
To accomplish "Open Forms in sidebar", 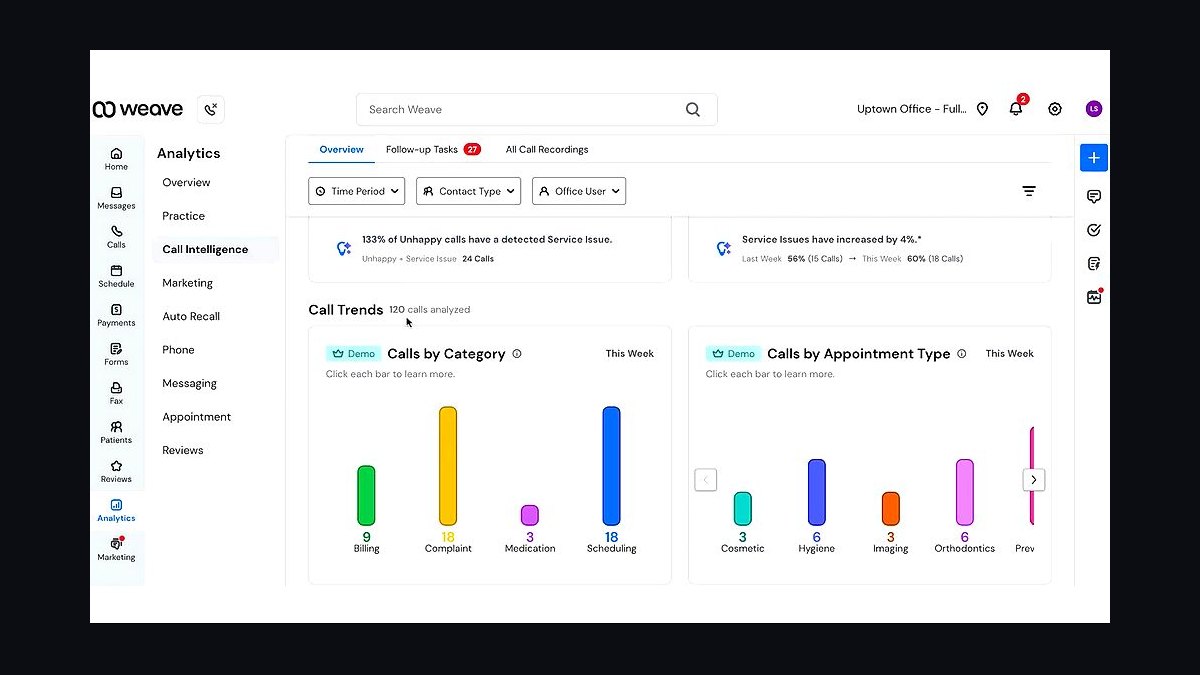I will coord(116,354).
